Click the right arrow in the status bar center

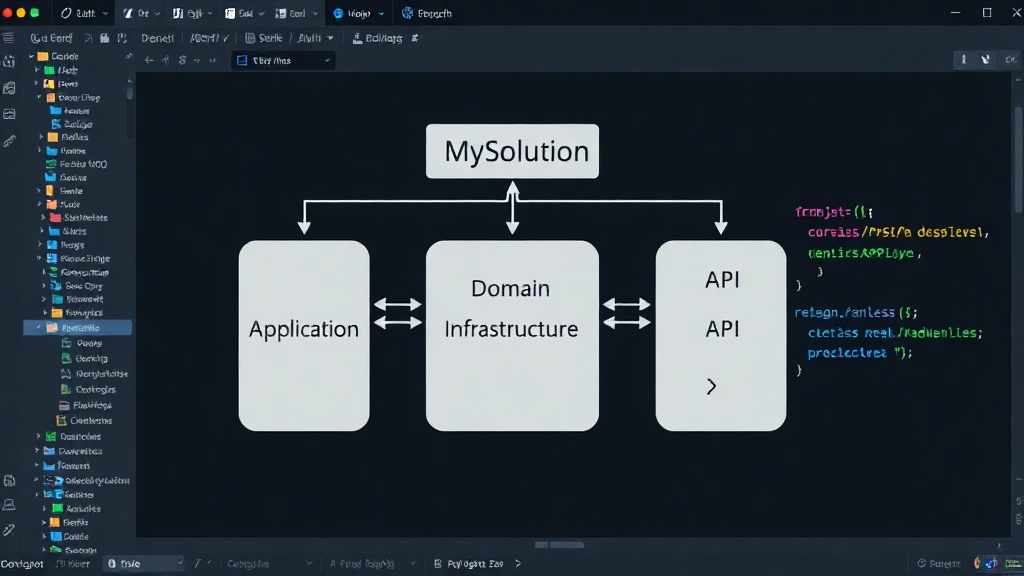(518, 563)
